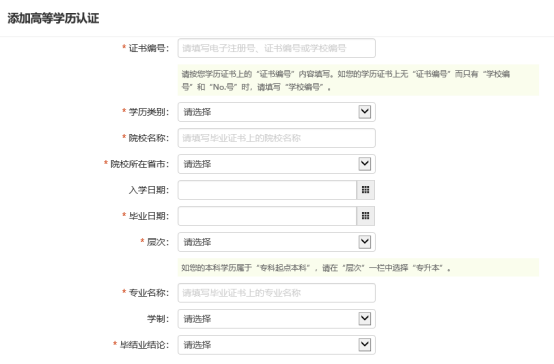Expand the 毕结业结论 select box
Screen dimensions: 554x364
point(276,345)
